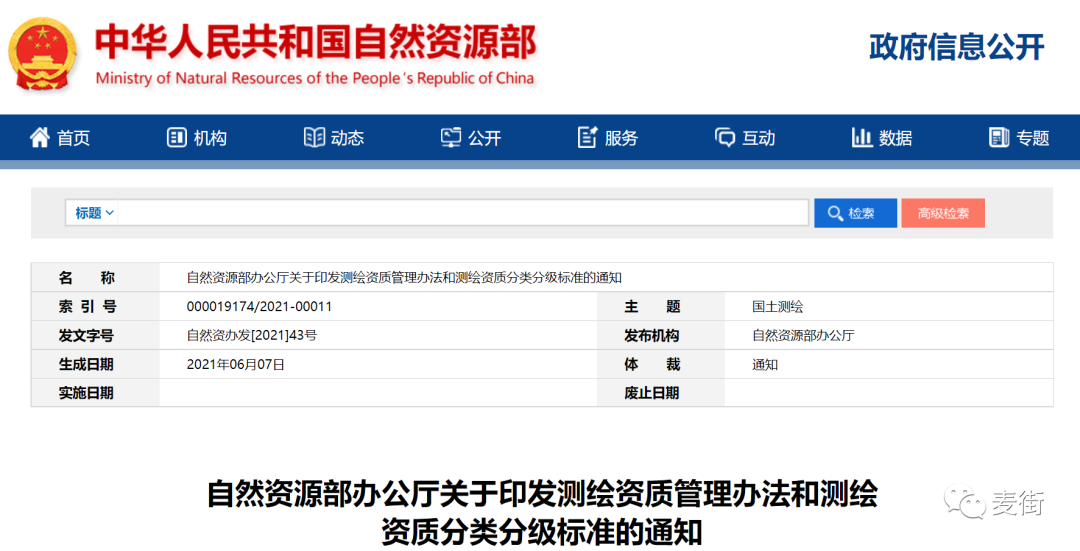Click the 生成日期 label
The height and width of the screenshot is (551, 1080).
point(85,364)
